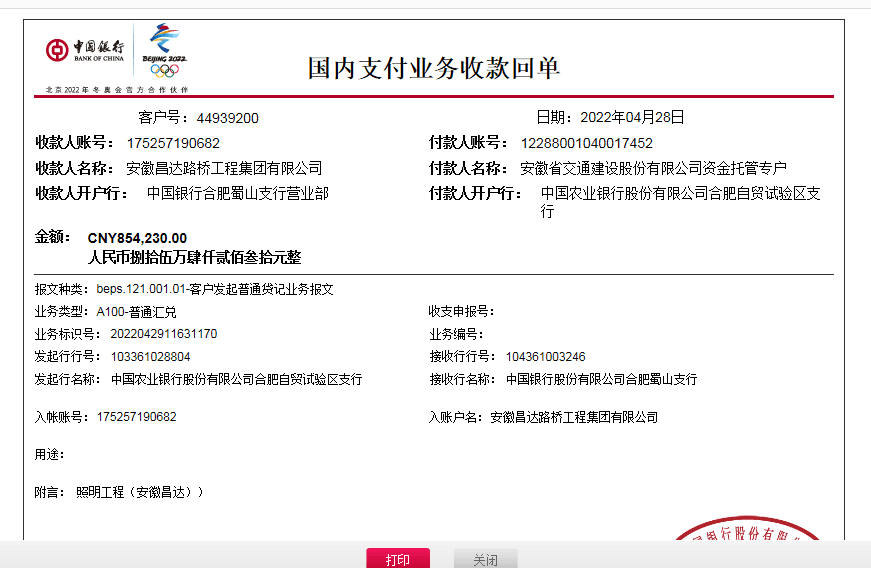Screen dimensions: 871x568
Task: Select the payer account number 12288001040017452
Action: pyautogui.click(x=586, y=143)
